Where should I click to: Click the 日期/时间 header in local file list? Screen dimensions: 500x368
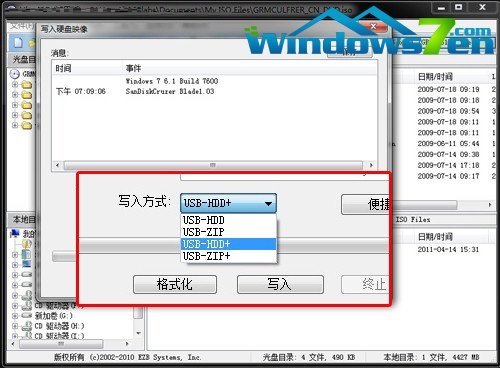pyautogui.click(x=435, y=237)
